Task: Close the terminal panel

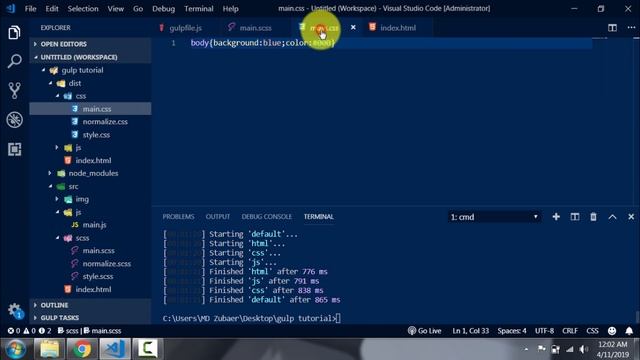Action: click(x=631, y=217)
